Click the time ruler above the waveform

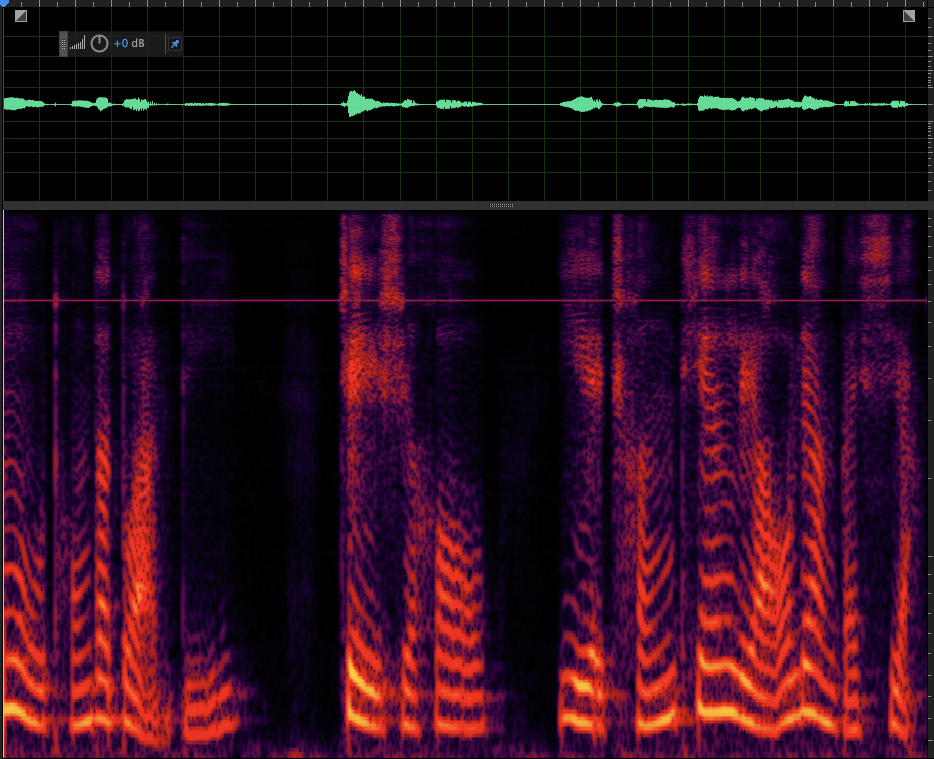[x=467, y=4]
